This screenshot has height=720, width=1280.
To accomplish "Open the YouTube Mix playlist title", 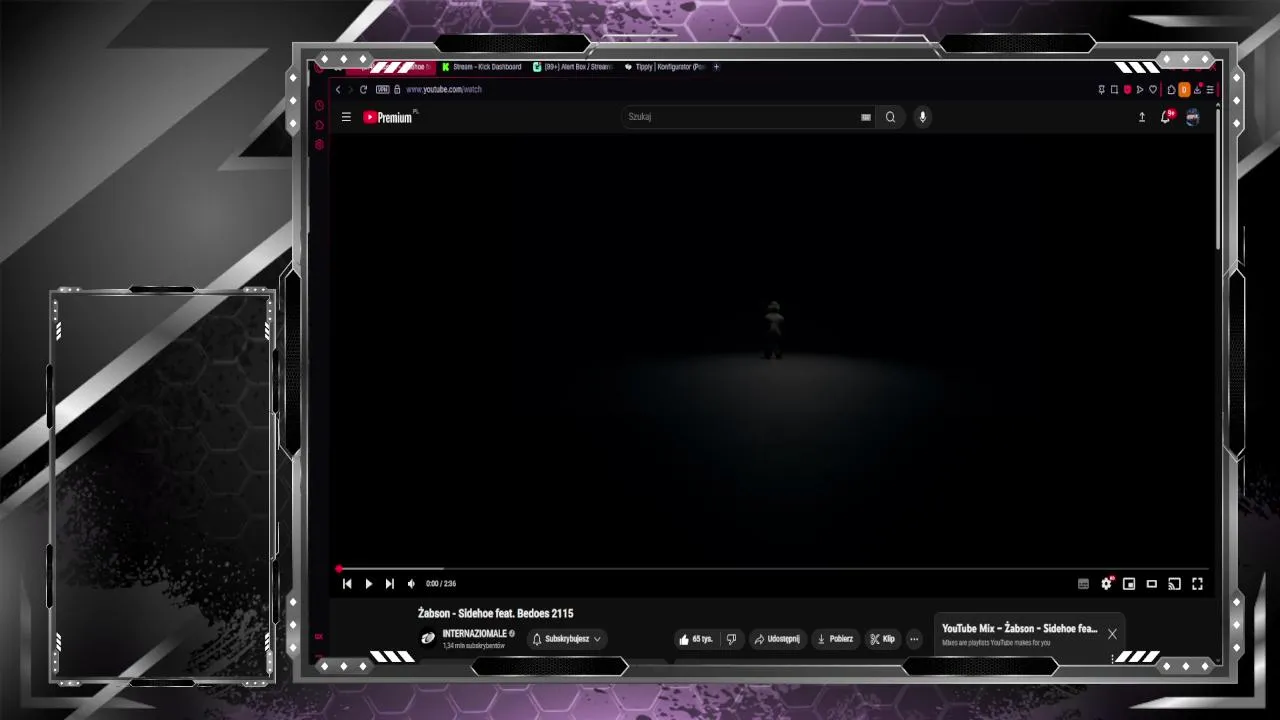I will pos(1019,629).
